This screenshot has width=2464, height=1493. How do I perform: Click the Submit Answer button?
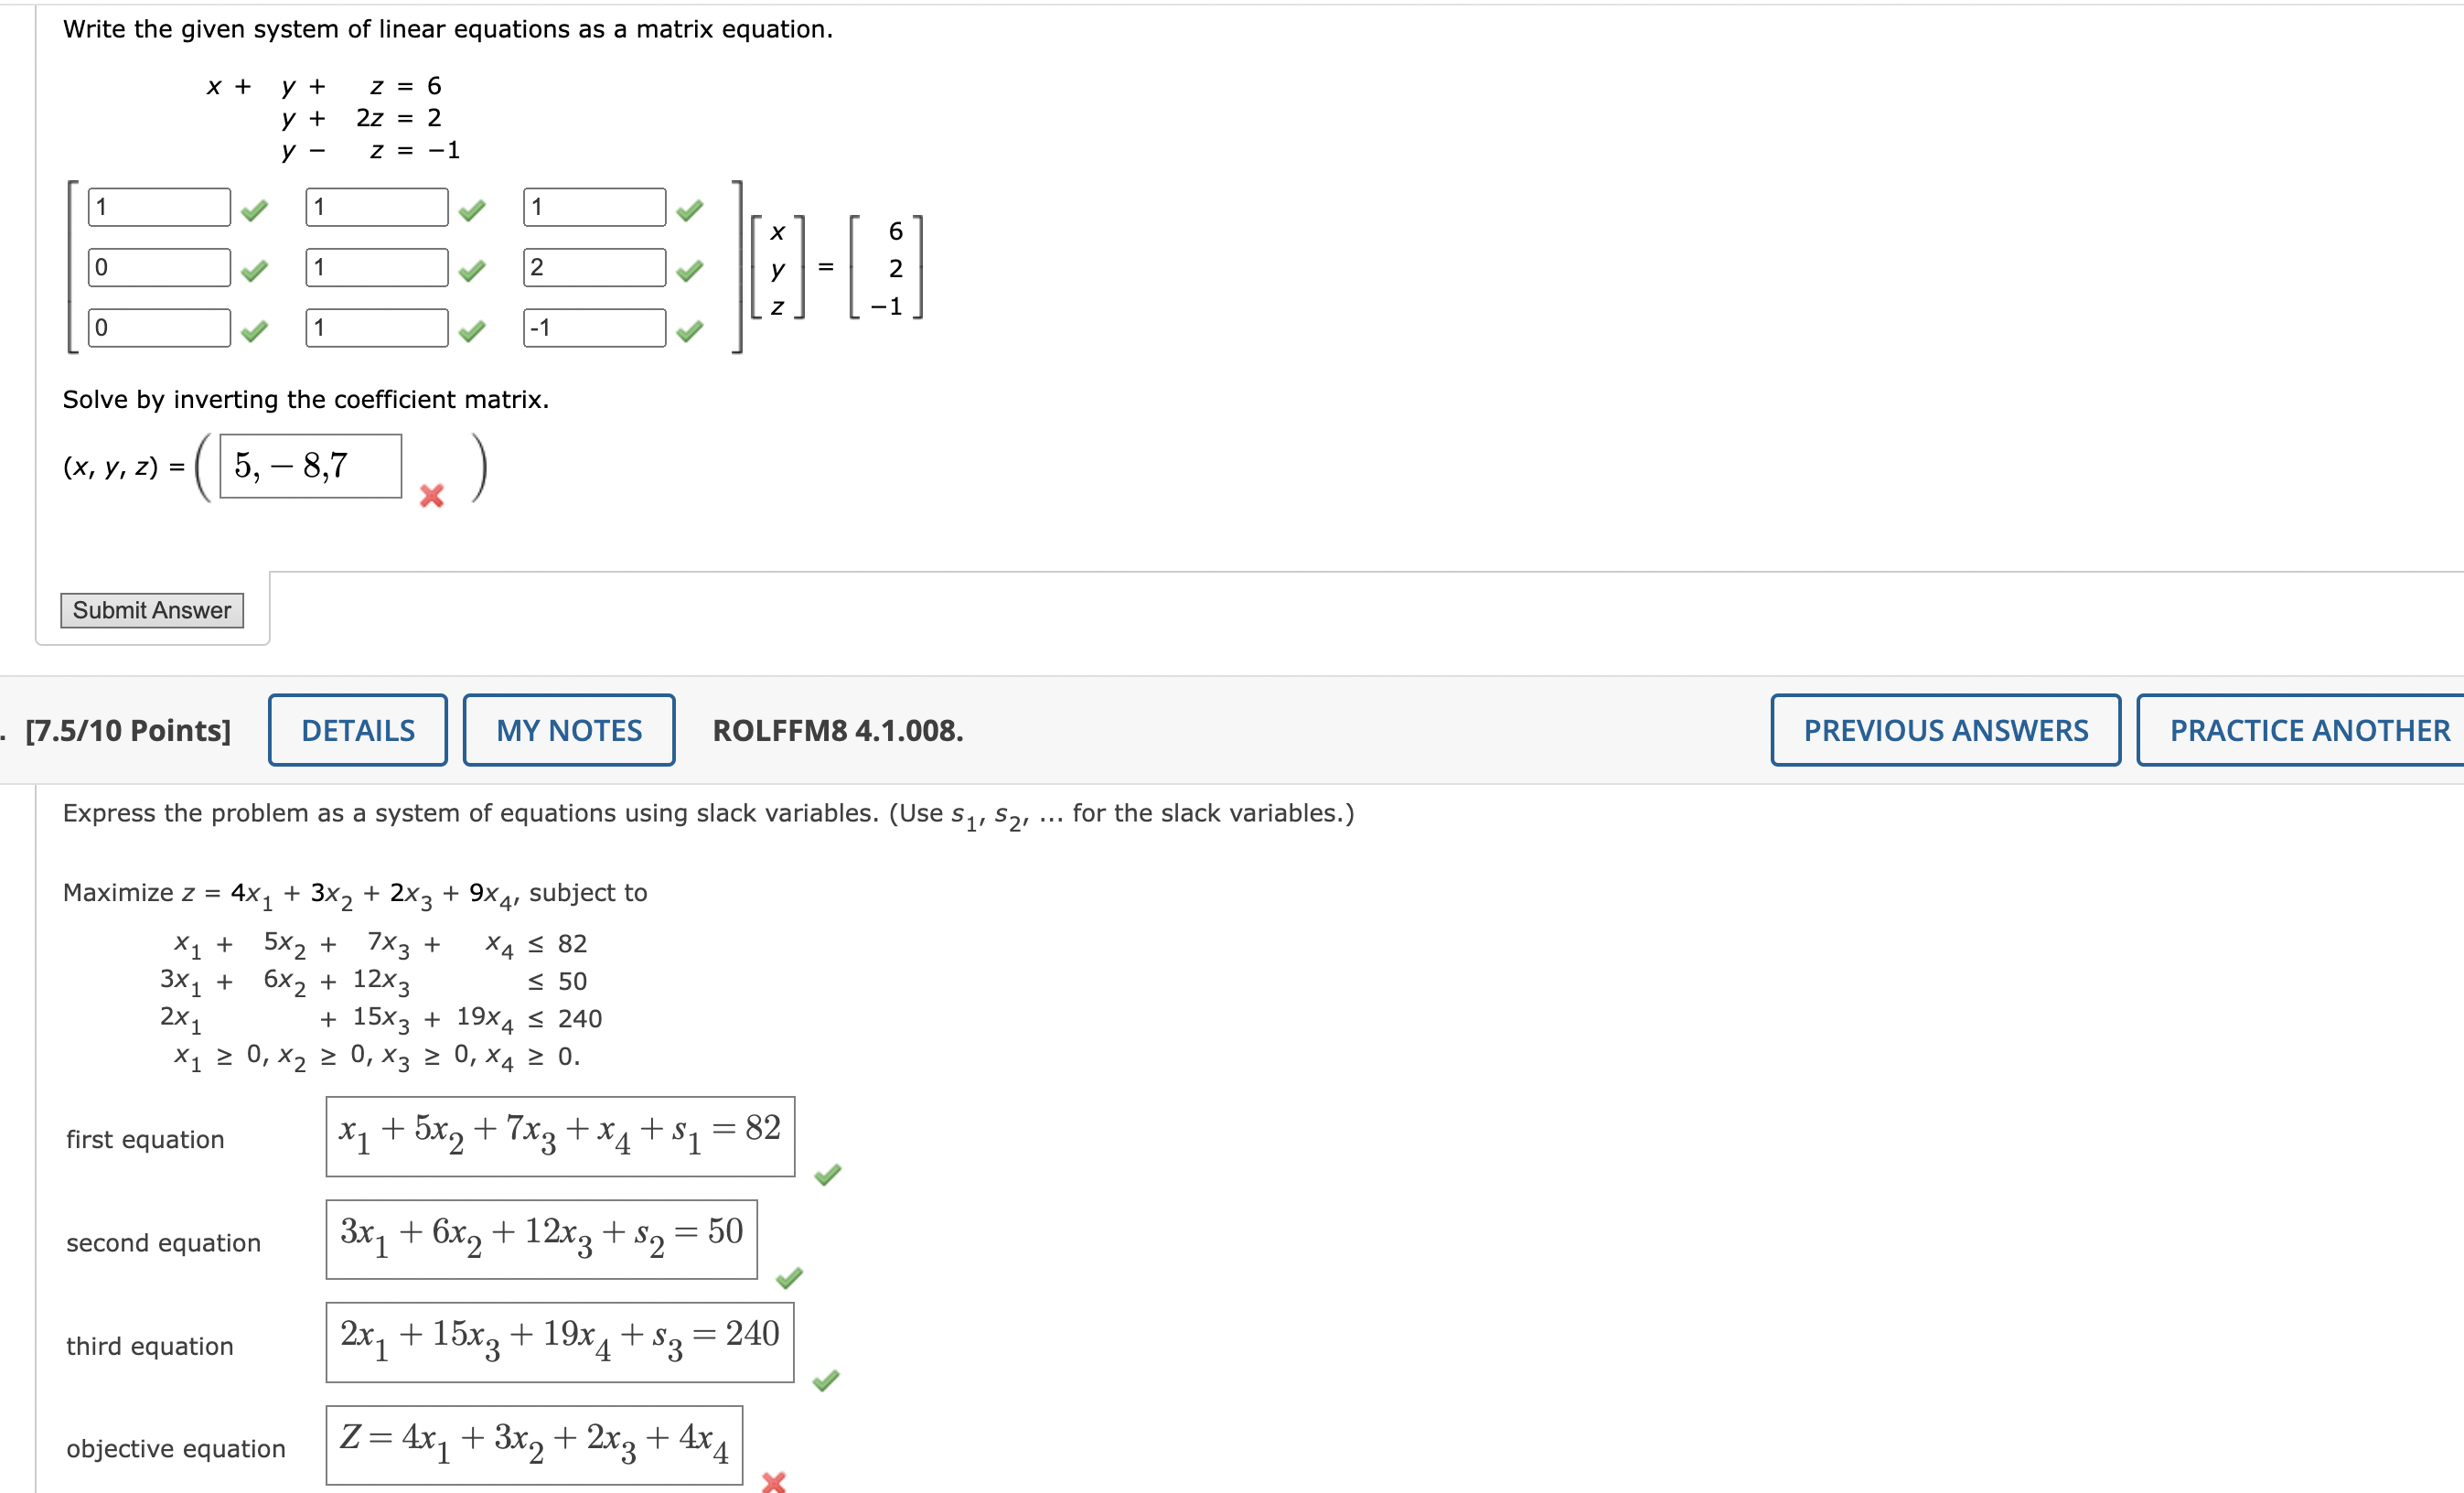pos(152,610)
